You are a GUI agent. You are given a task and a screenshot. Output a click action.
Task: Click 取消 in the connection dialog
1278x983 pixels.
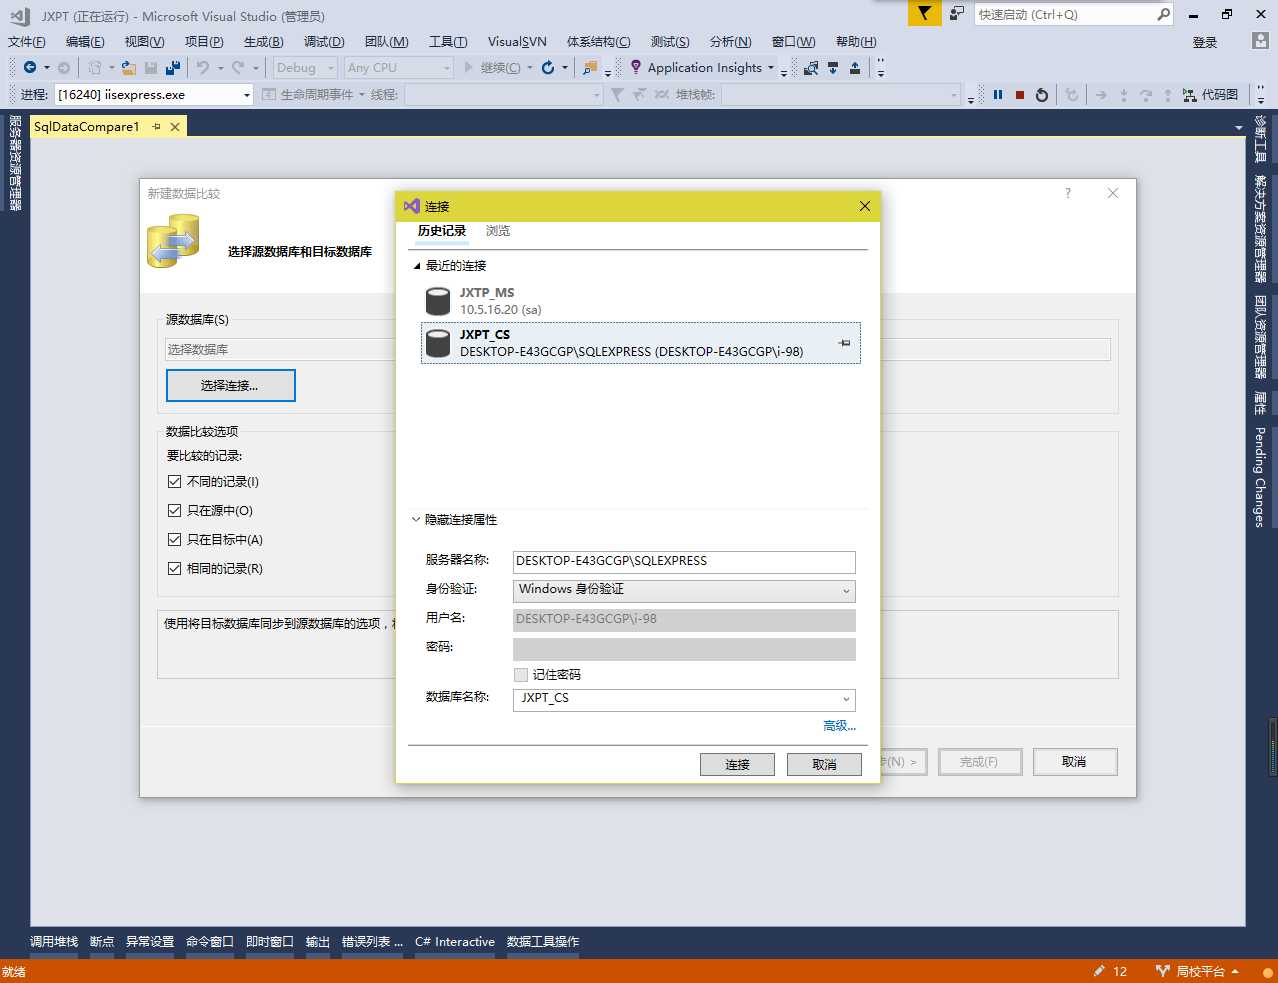click(x=824, y=764)
